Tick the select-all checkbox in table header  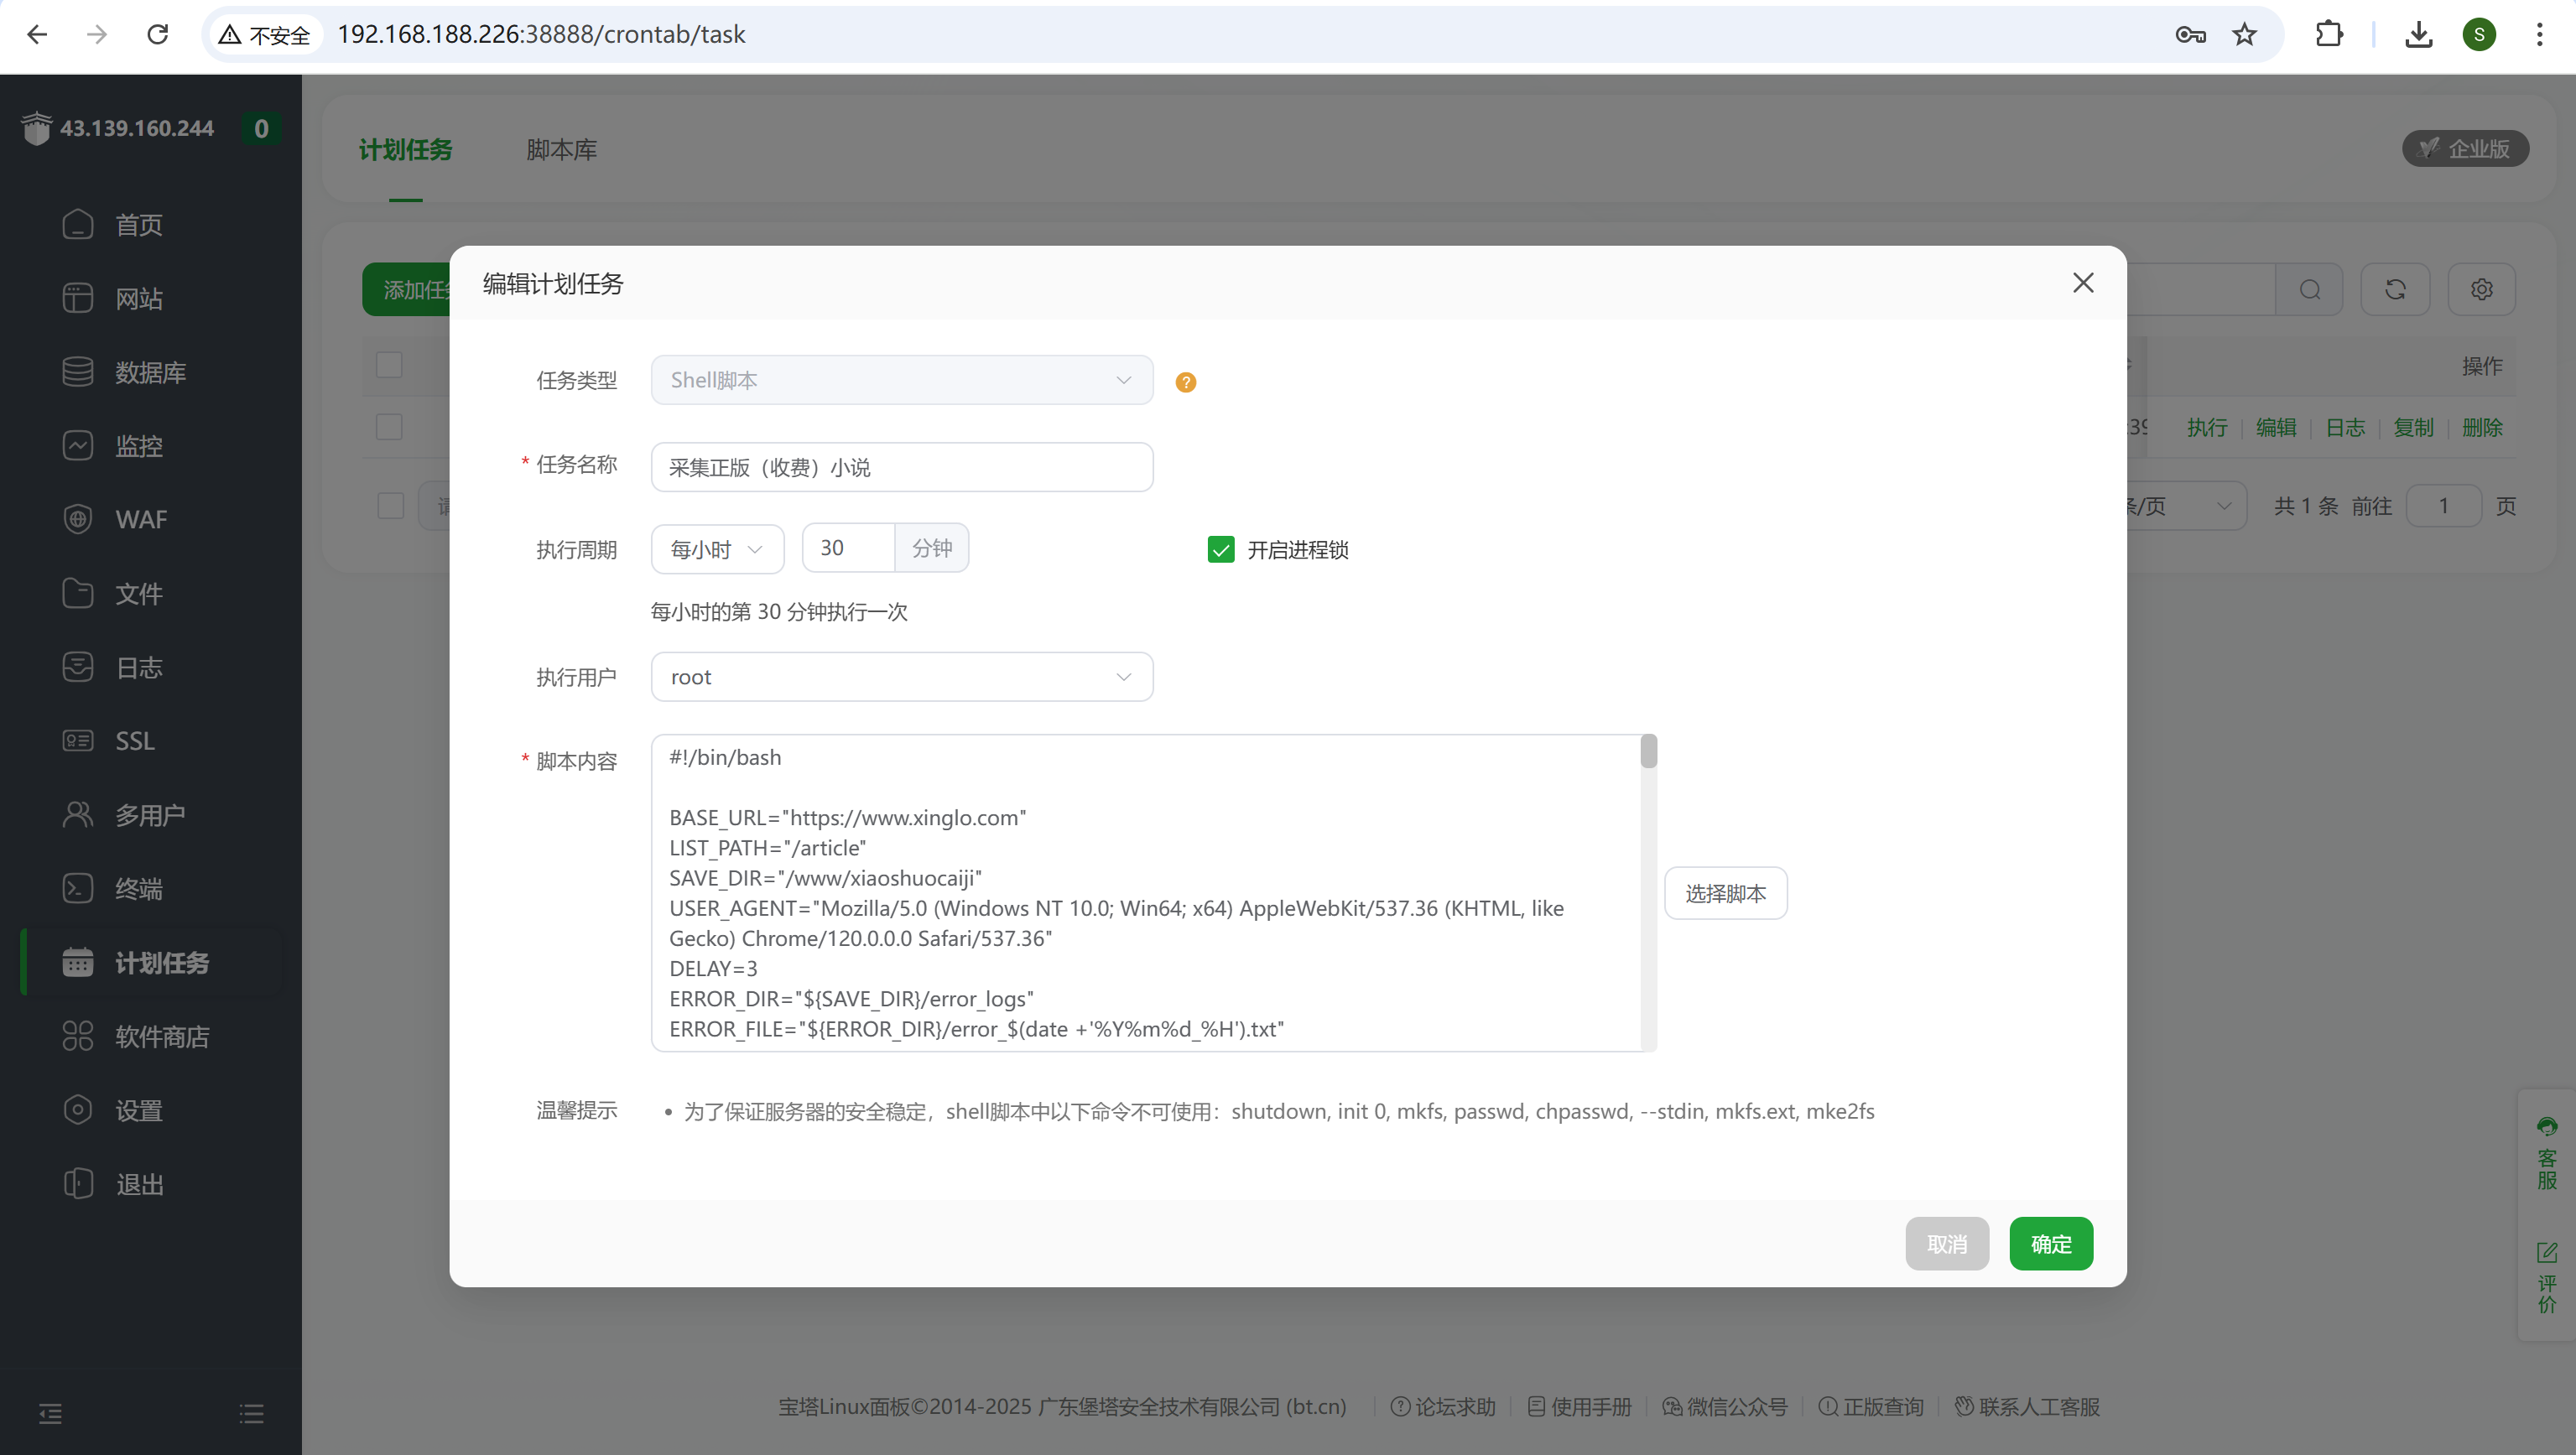tap(389, 365)
